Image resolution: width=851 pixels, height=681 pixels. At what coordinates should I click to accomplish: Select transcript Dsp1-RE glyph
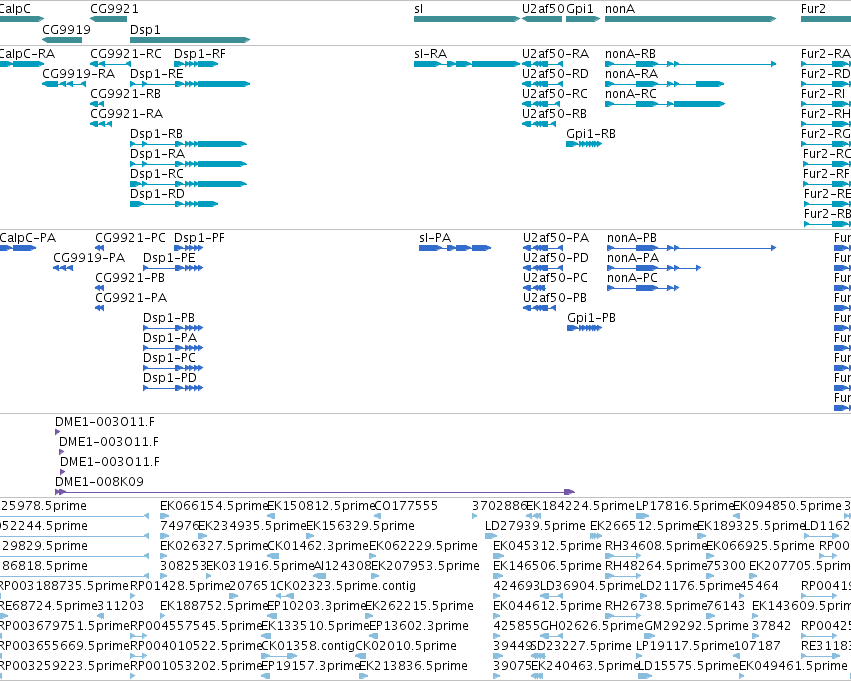click(190, 84)
